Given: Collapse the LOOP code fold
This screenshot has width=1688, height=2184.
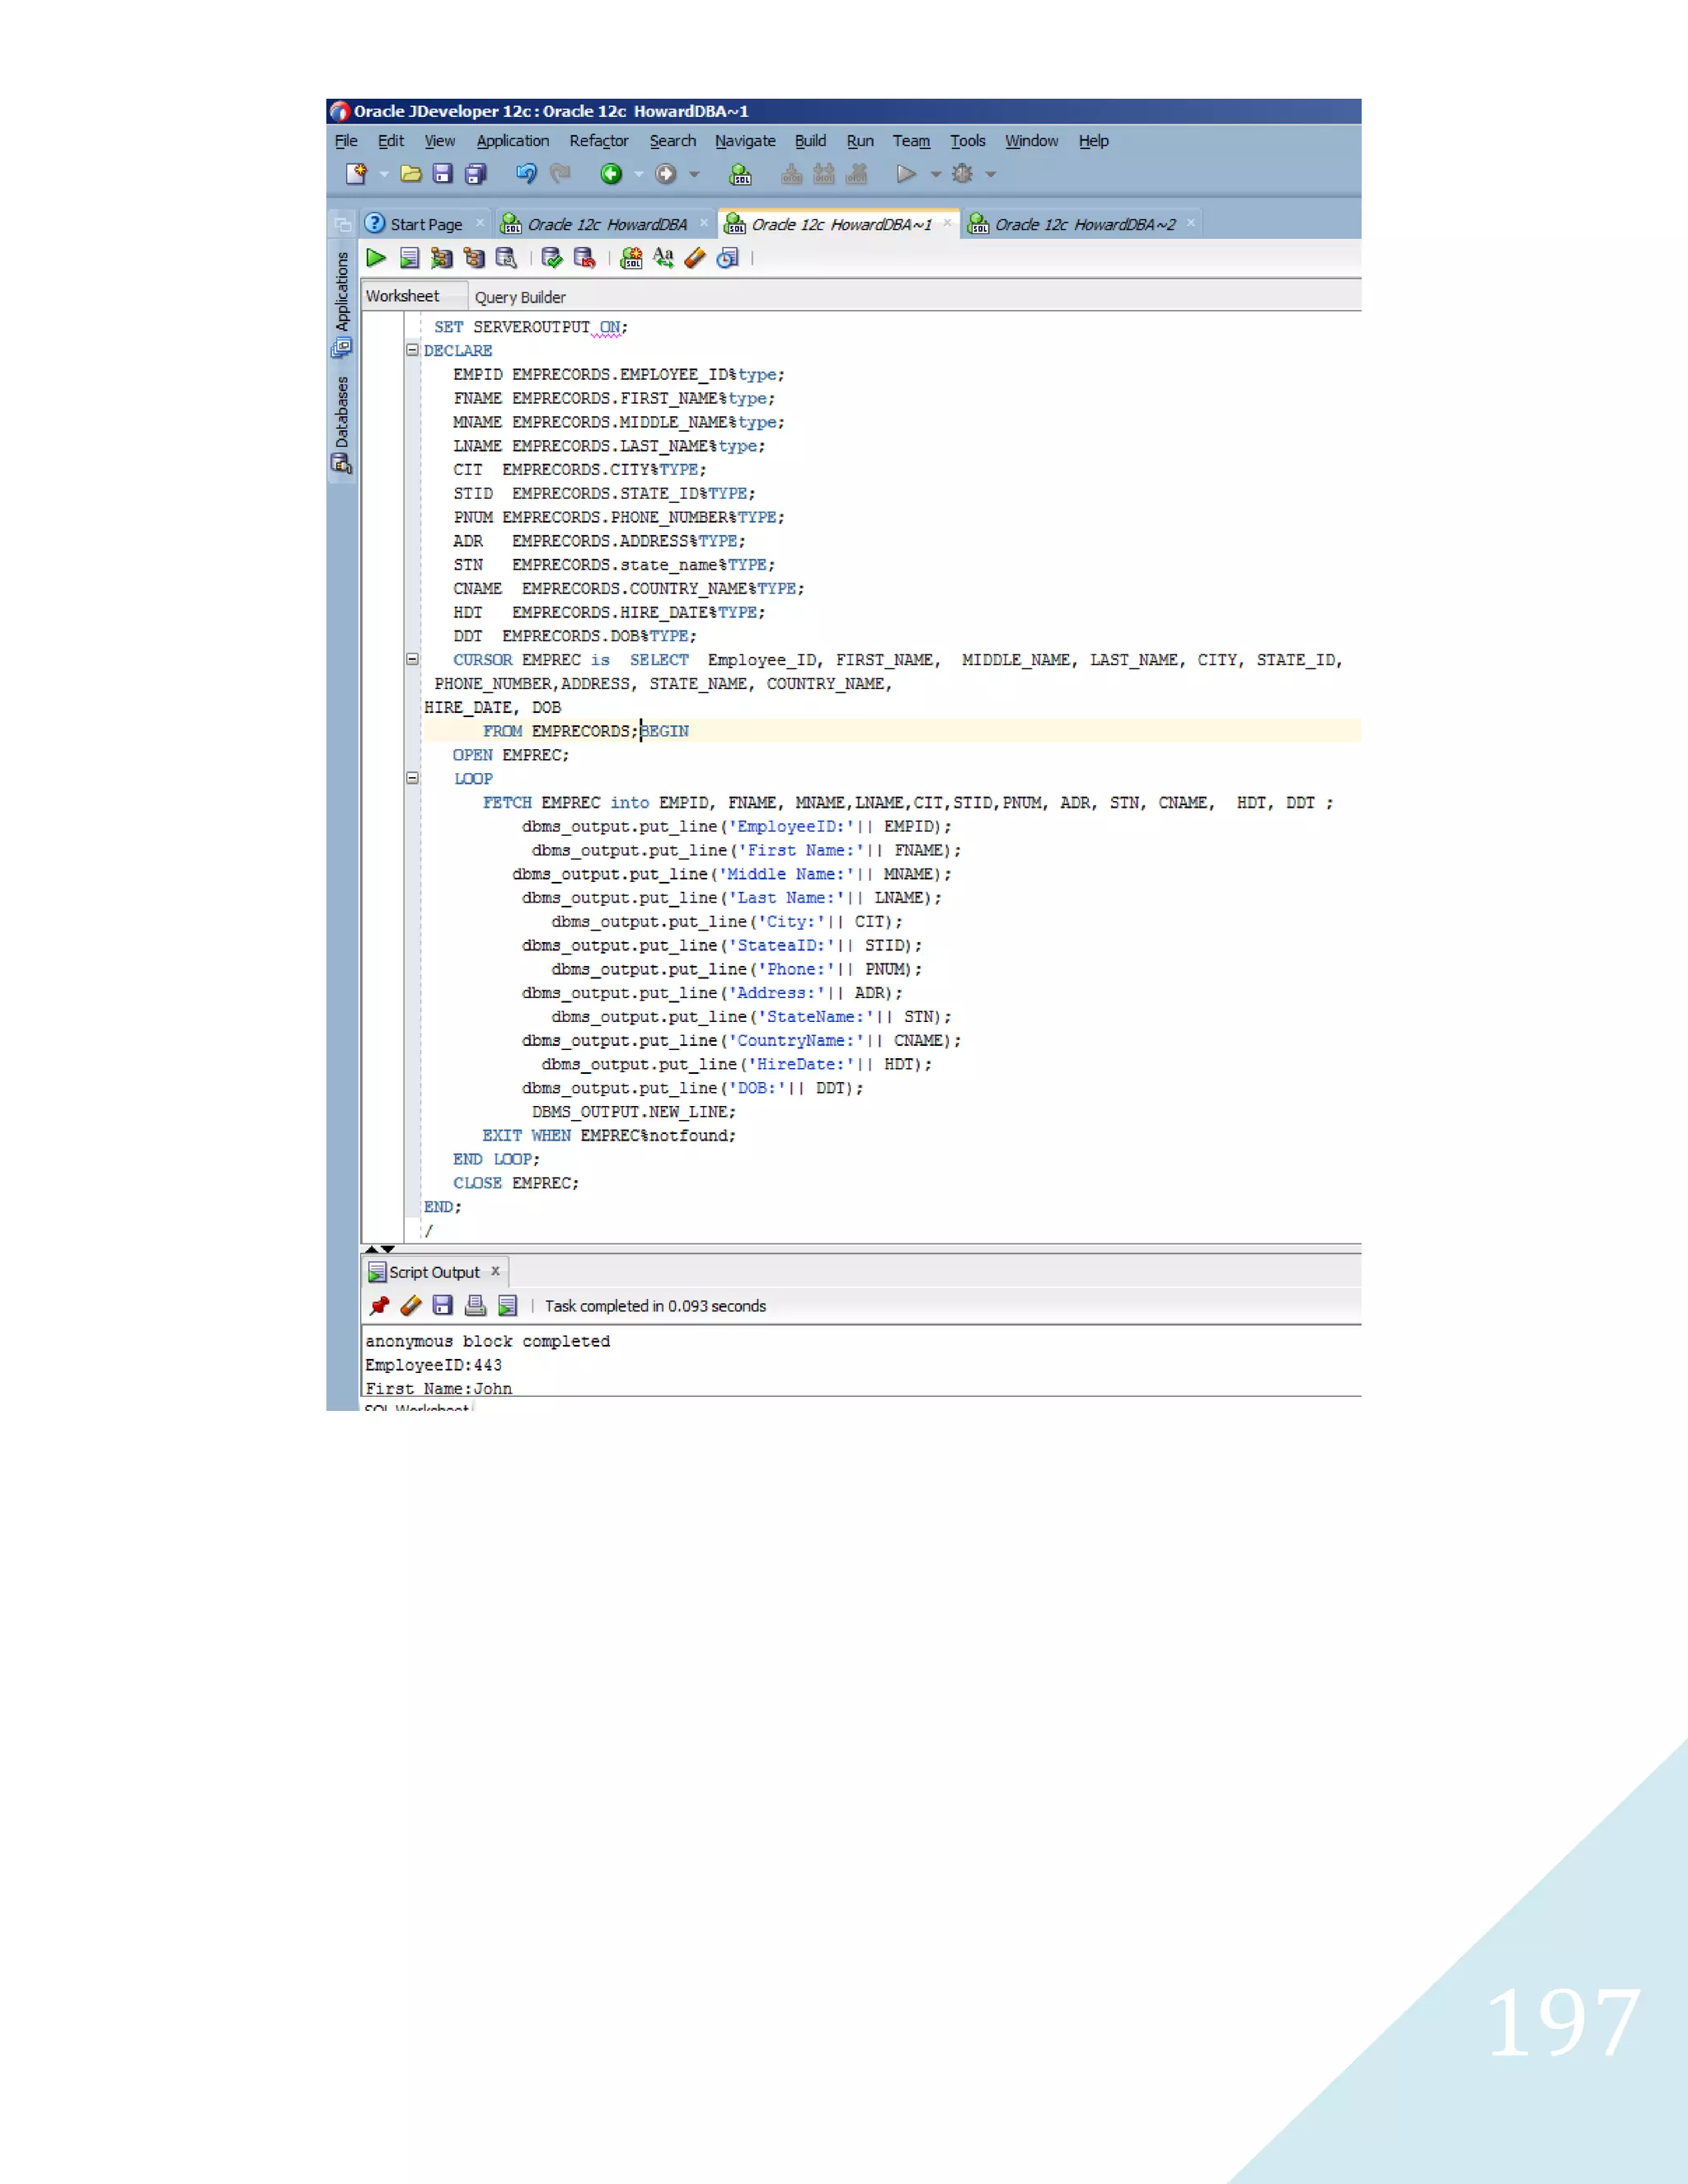Looking at the screenshot, I should point(412,778).
